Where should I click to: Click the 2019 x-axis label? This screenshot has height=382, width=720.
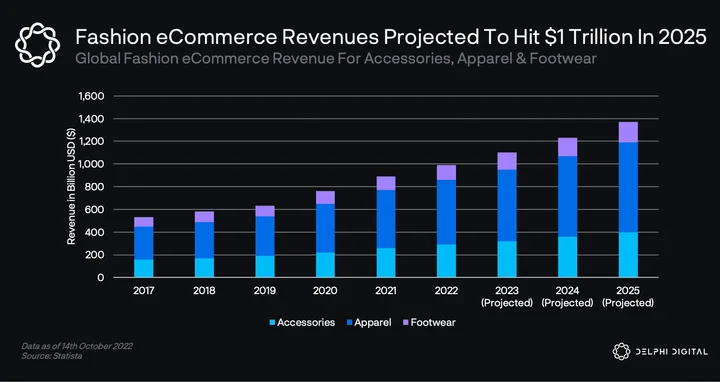[264, 291]
